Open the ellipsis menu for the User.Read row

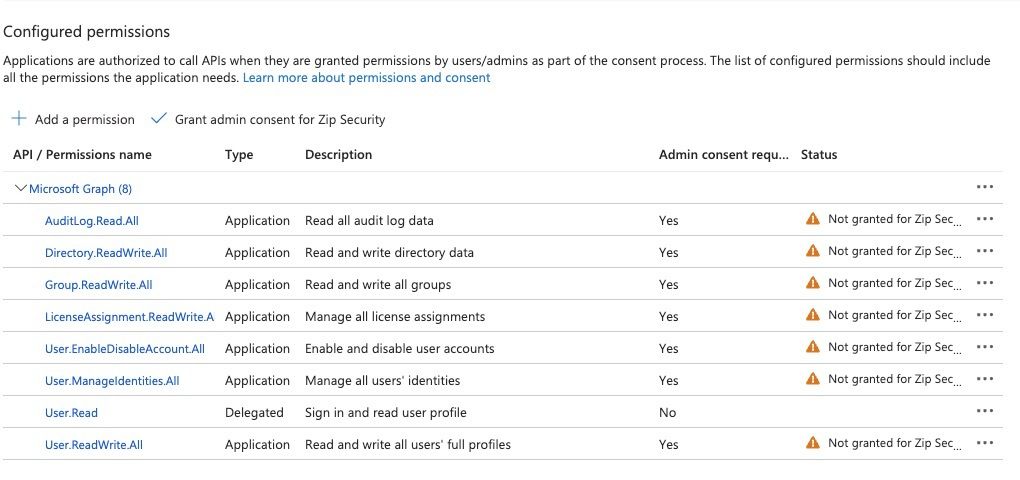tap(985, 411)
